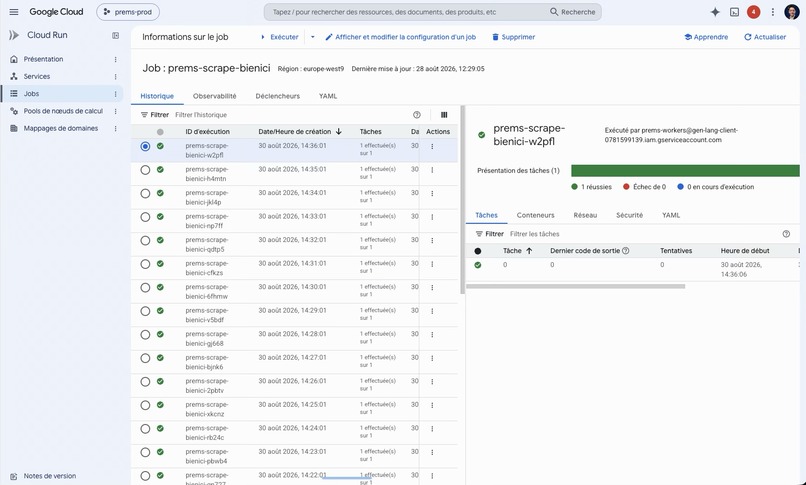Screen dimensions: 806x485
Task: Open notifications badge showing 4
Action: (753, 12)
